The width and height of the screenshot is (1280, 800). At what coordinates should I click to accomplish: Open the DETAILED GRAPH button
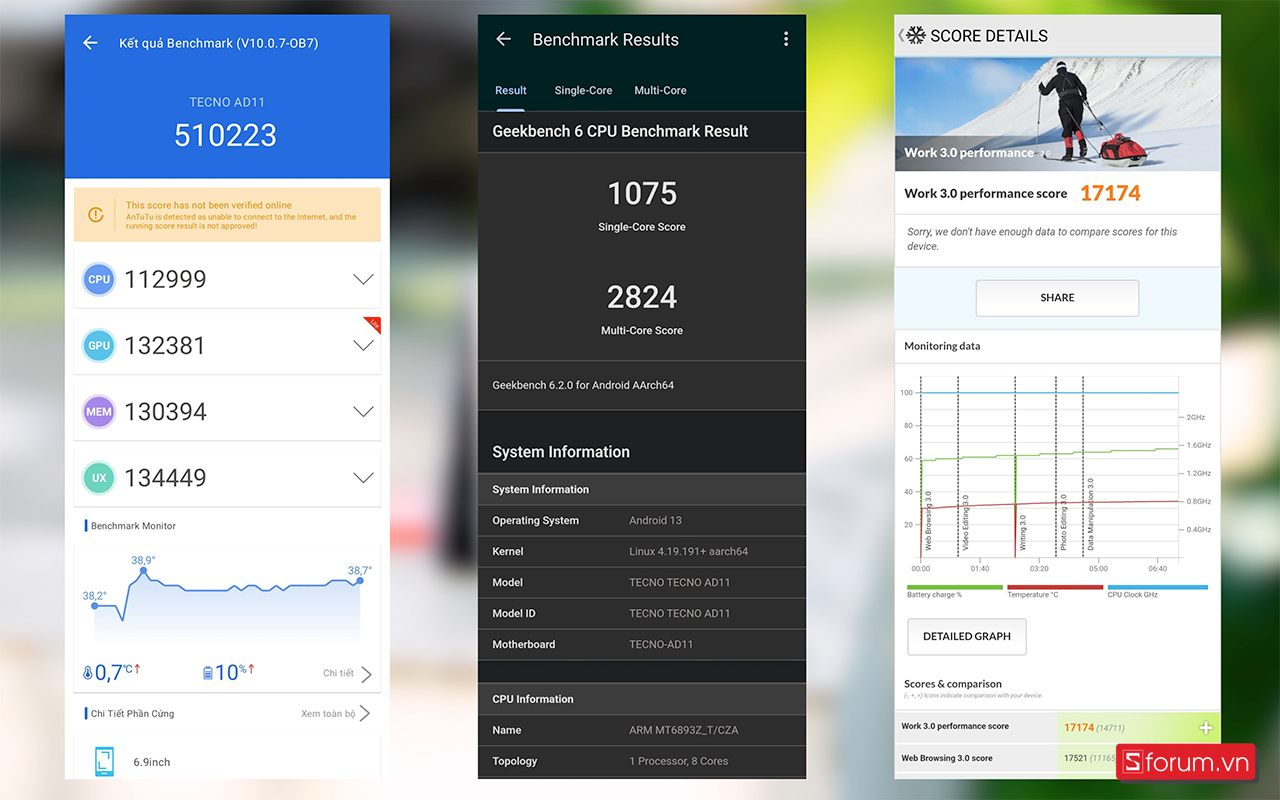[x=966, y=636]
